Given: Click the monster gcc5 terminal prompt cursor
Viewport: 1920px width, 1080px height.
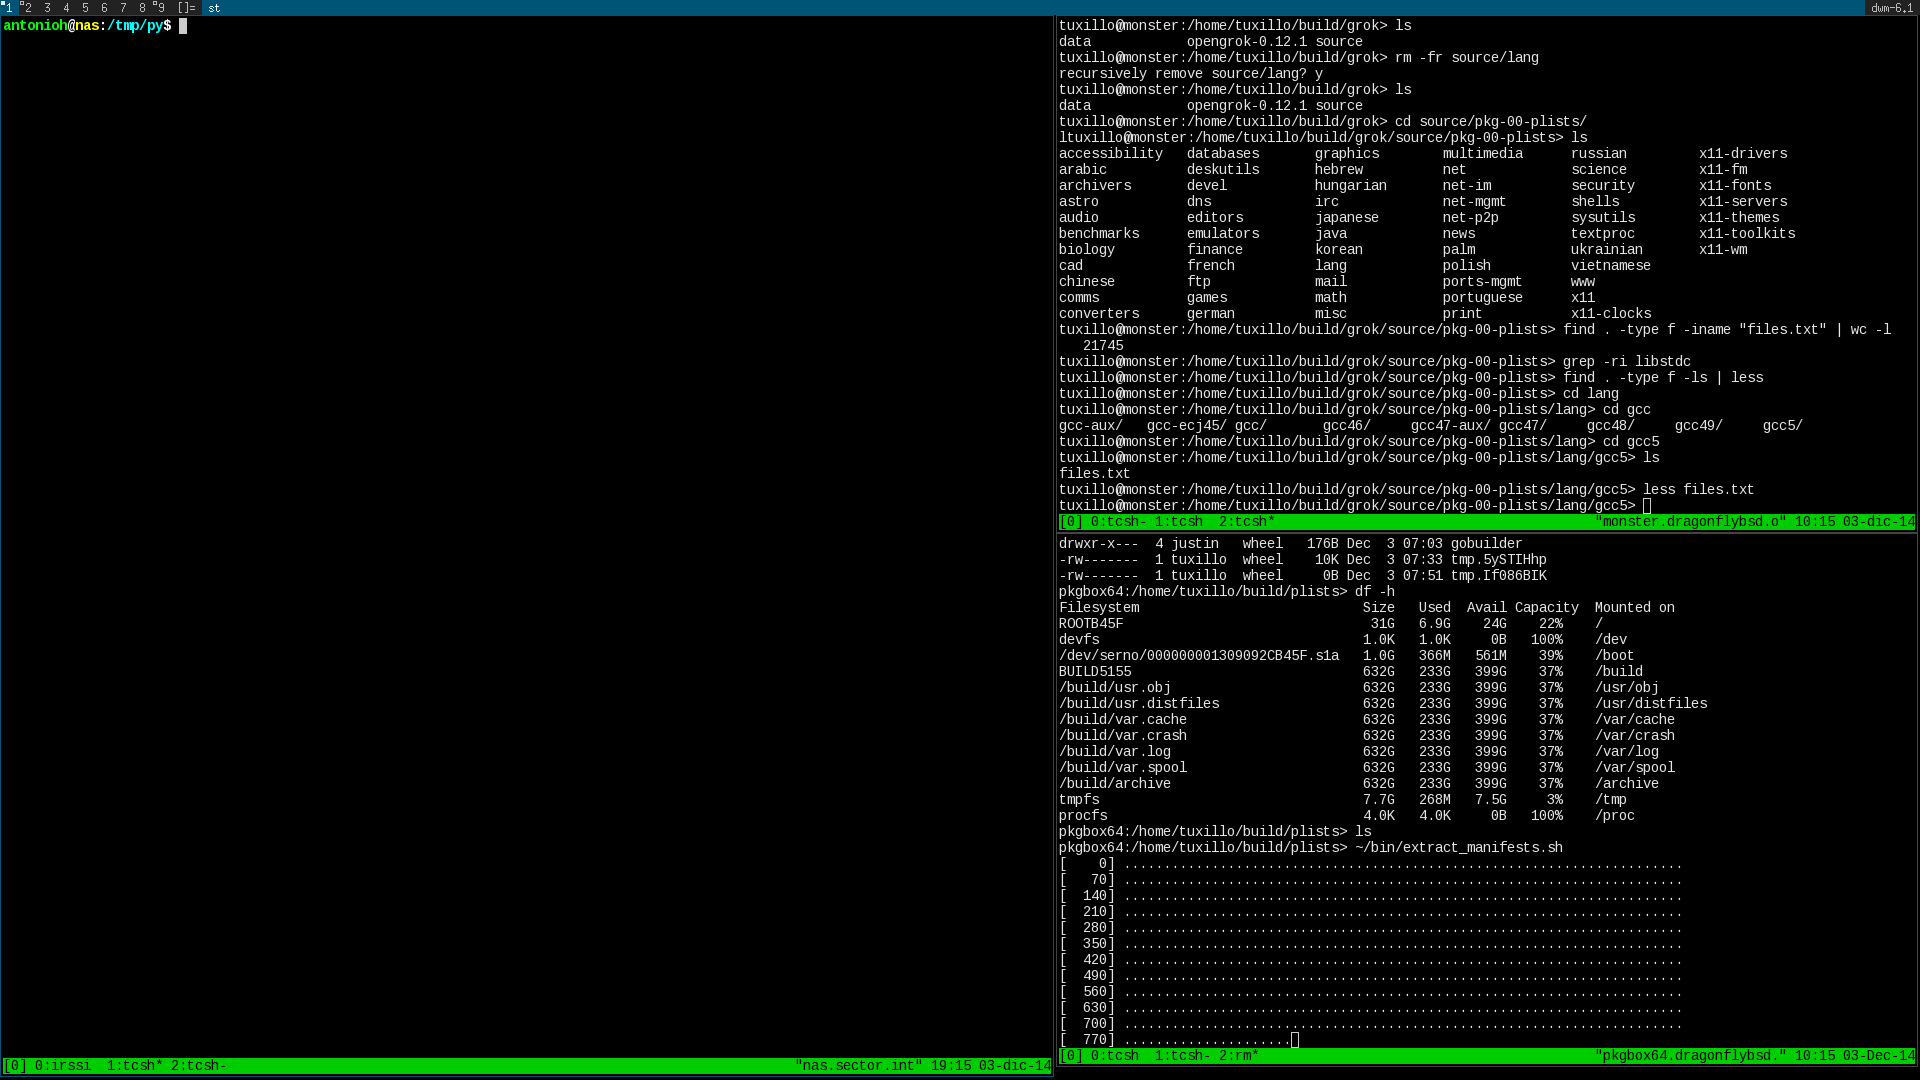Looking at the screenshot, I should click(1646, 506).
